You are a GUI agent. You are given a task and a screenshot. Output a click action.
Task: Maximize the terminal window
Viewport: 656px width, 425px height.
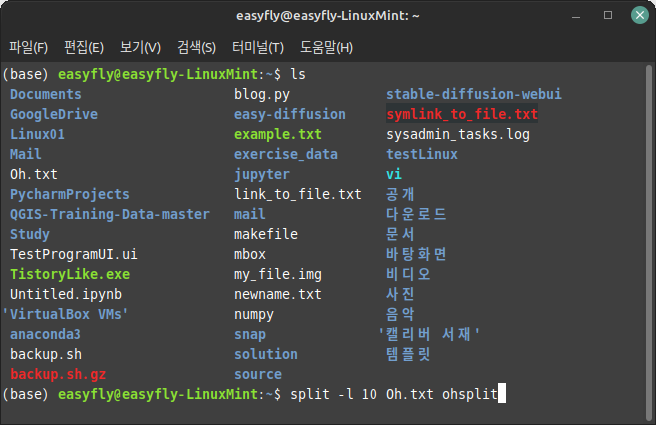point(608,15)
